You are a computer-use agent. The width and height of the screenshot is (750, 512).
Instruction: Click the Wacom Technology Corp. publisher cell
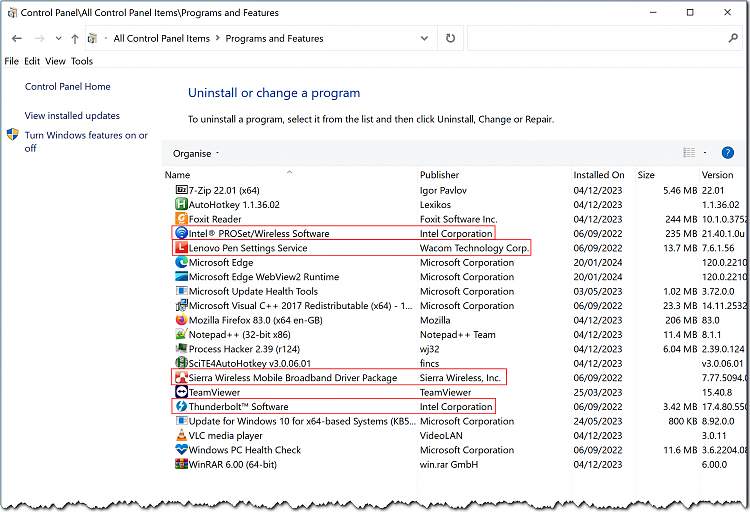tap(474, 248)
